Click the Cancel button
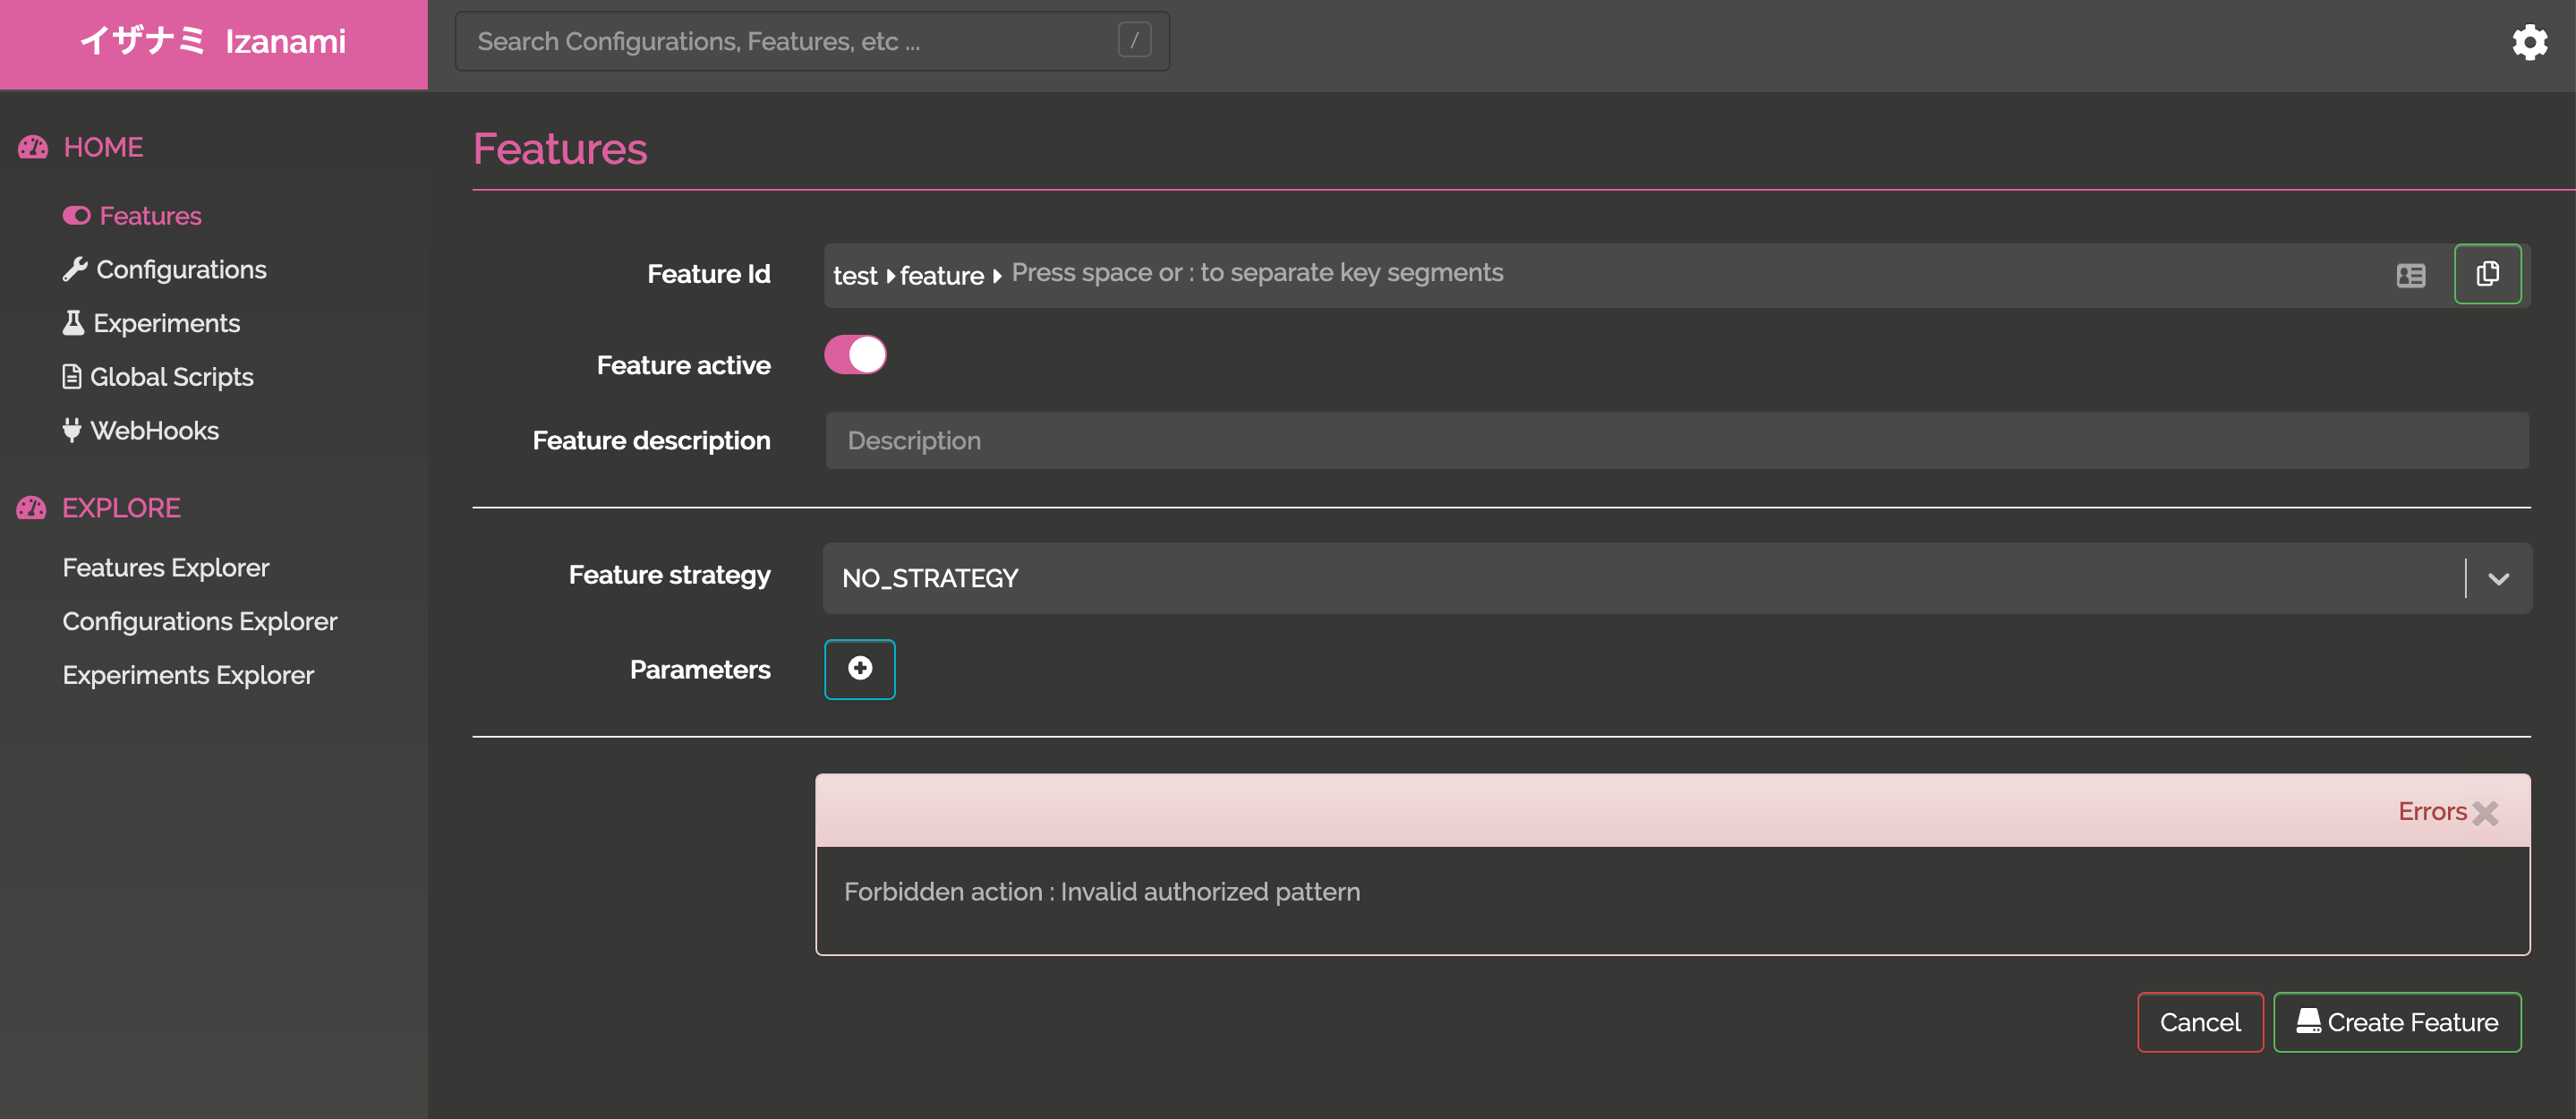2576x1119 pixels. pos(2199,1022)
